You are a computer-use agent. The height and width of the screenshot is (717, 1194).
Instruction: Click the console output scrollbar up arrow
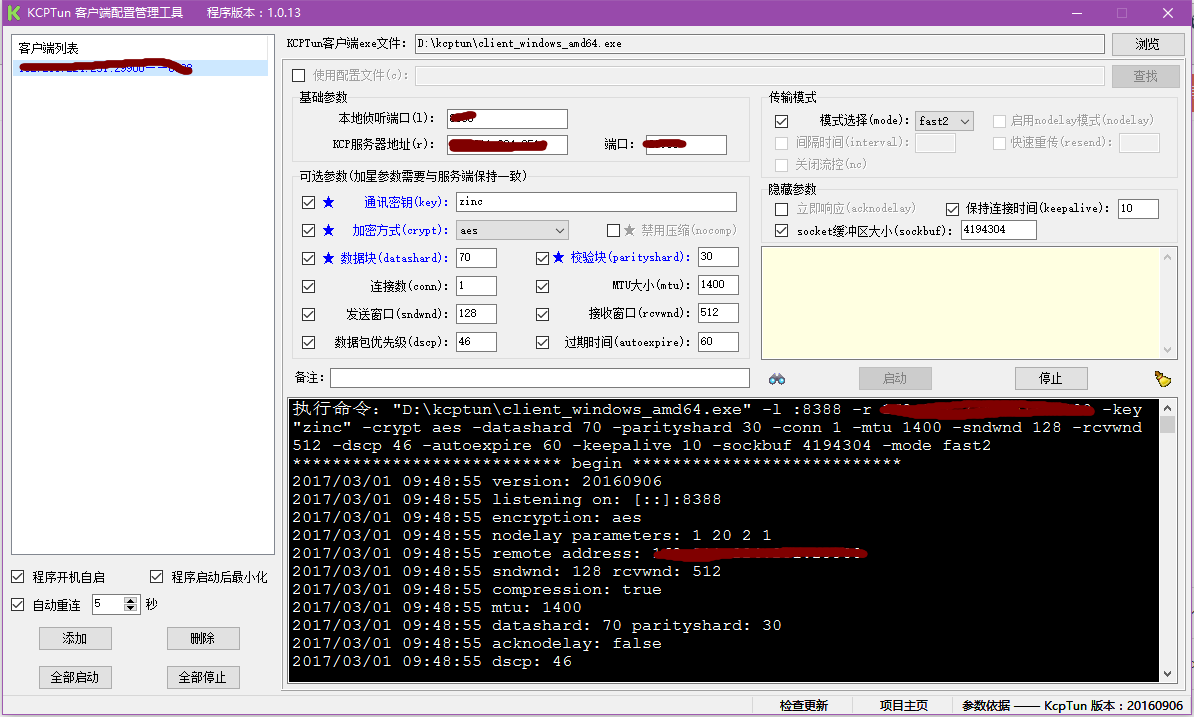point(1167,409)
